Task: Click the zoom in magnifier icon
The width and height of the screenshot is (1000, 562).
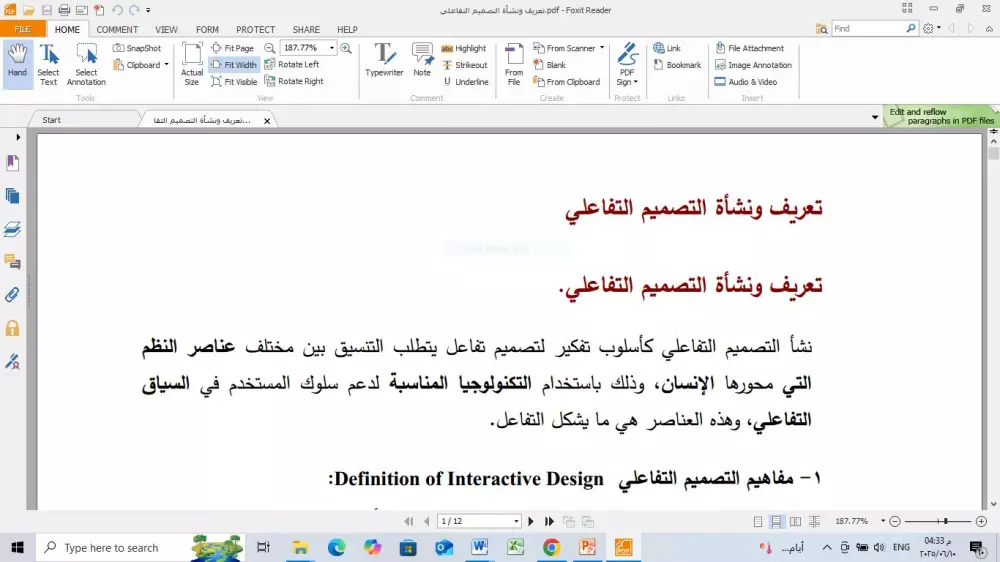Action: (x=346, y=48)
